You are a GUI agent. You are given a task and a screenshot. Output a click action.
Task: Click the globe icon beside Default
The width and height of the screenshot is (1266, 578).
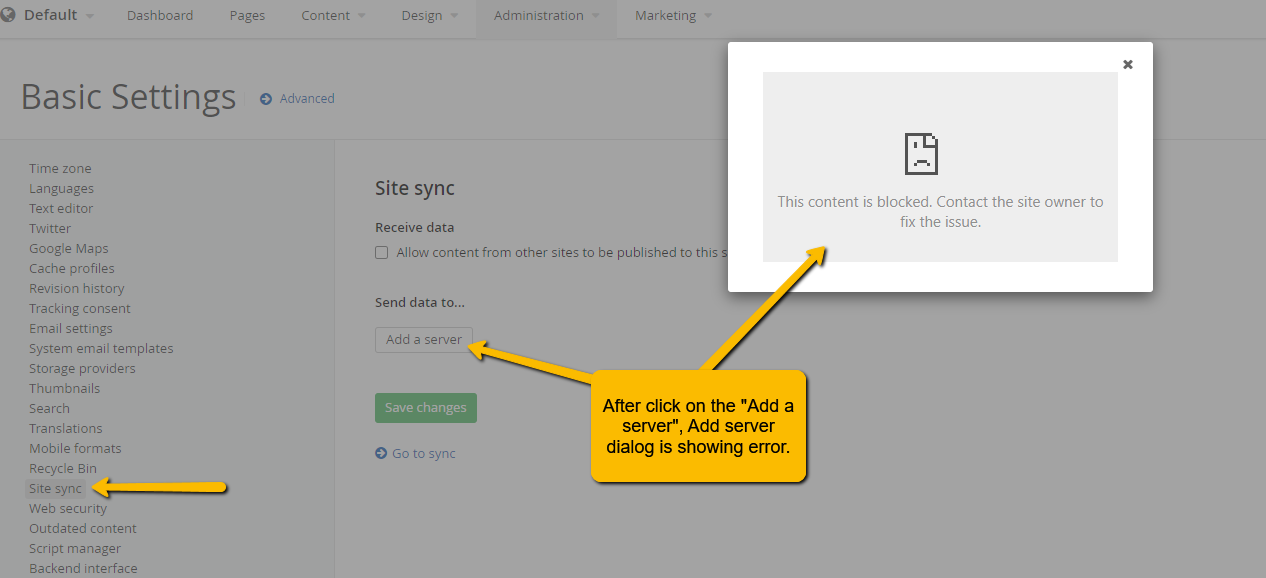click(x=8, y=15)
